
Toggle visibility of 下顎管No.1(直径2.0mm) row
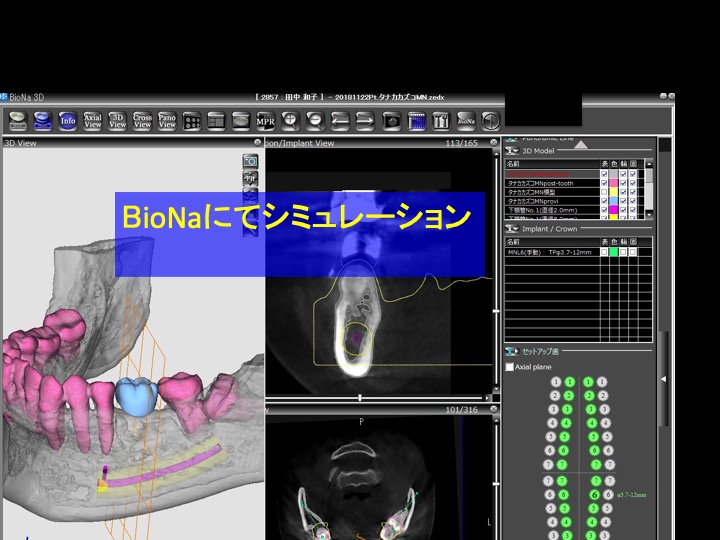[604, 210]
